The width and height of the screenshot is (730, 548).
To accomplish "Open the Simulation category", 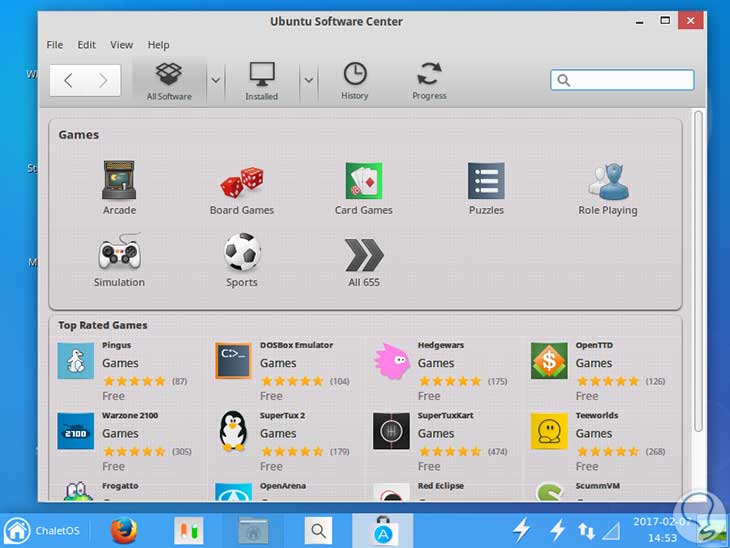I will coord(119,260).
